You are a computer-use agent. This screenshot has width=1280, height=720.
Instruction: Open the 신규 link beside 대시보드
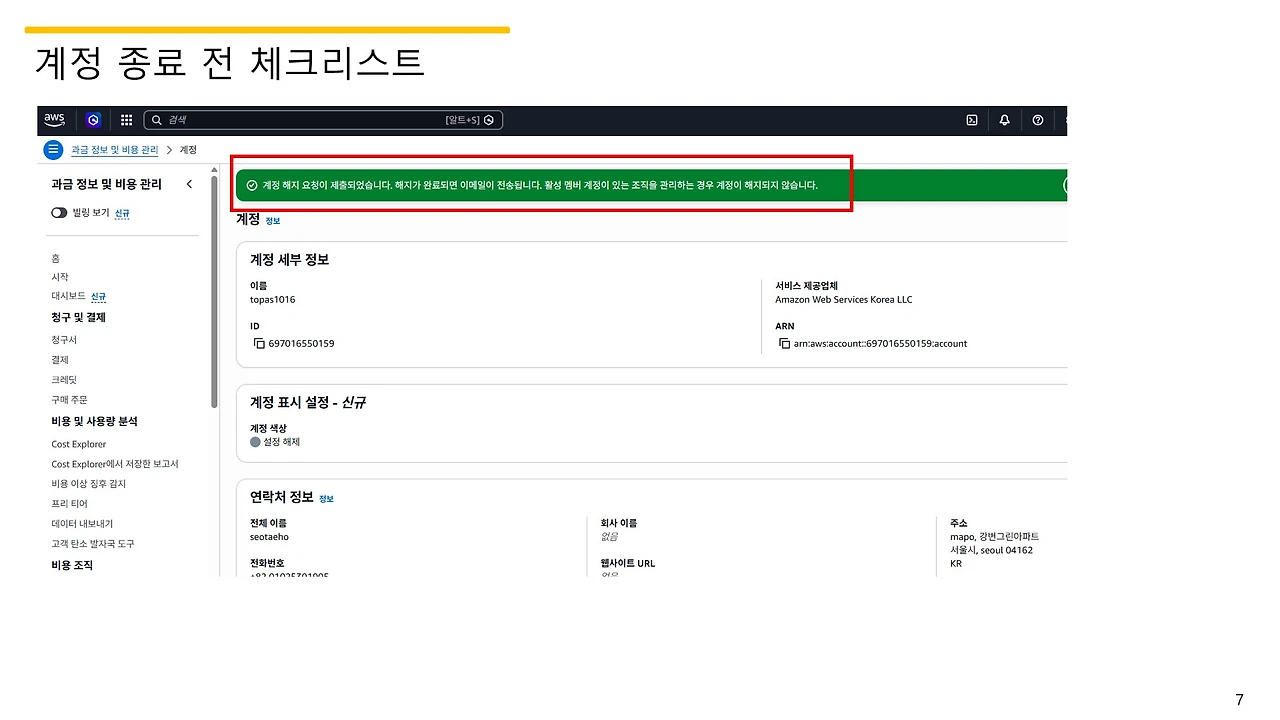tap(98, 297)
